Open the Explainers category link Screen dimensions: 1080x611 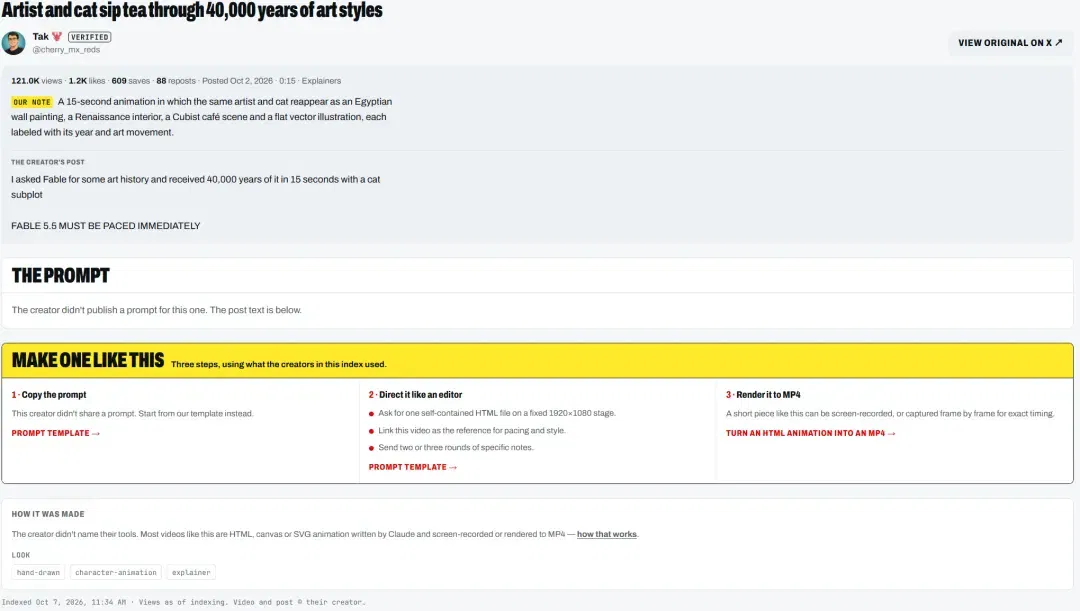point(321,81)
